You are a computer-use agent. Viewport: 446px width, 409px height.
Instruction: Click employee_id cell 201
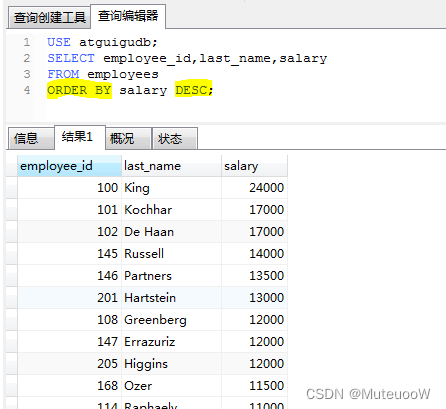click(69, 298)
